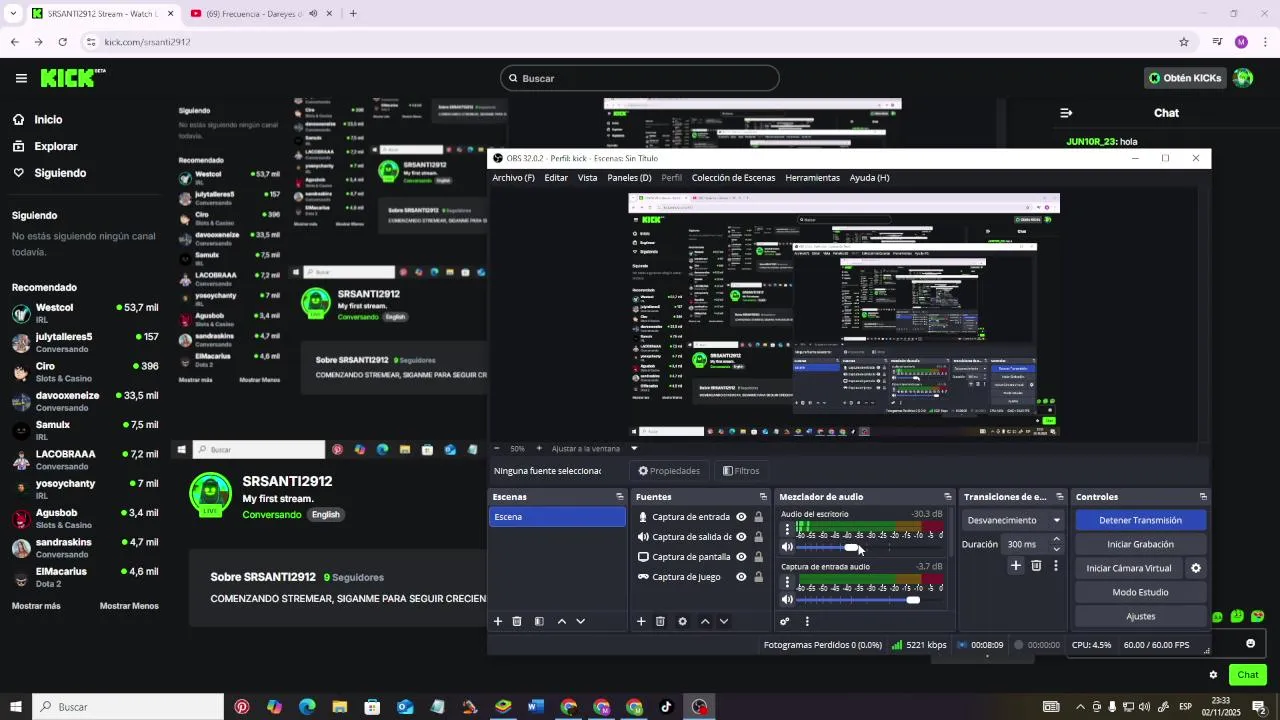Move scene up arrow in Escenas panel
Viewport: 1280px width, 720px height.
coord(561,621)
